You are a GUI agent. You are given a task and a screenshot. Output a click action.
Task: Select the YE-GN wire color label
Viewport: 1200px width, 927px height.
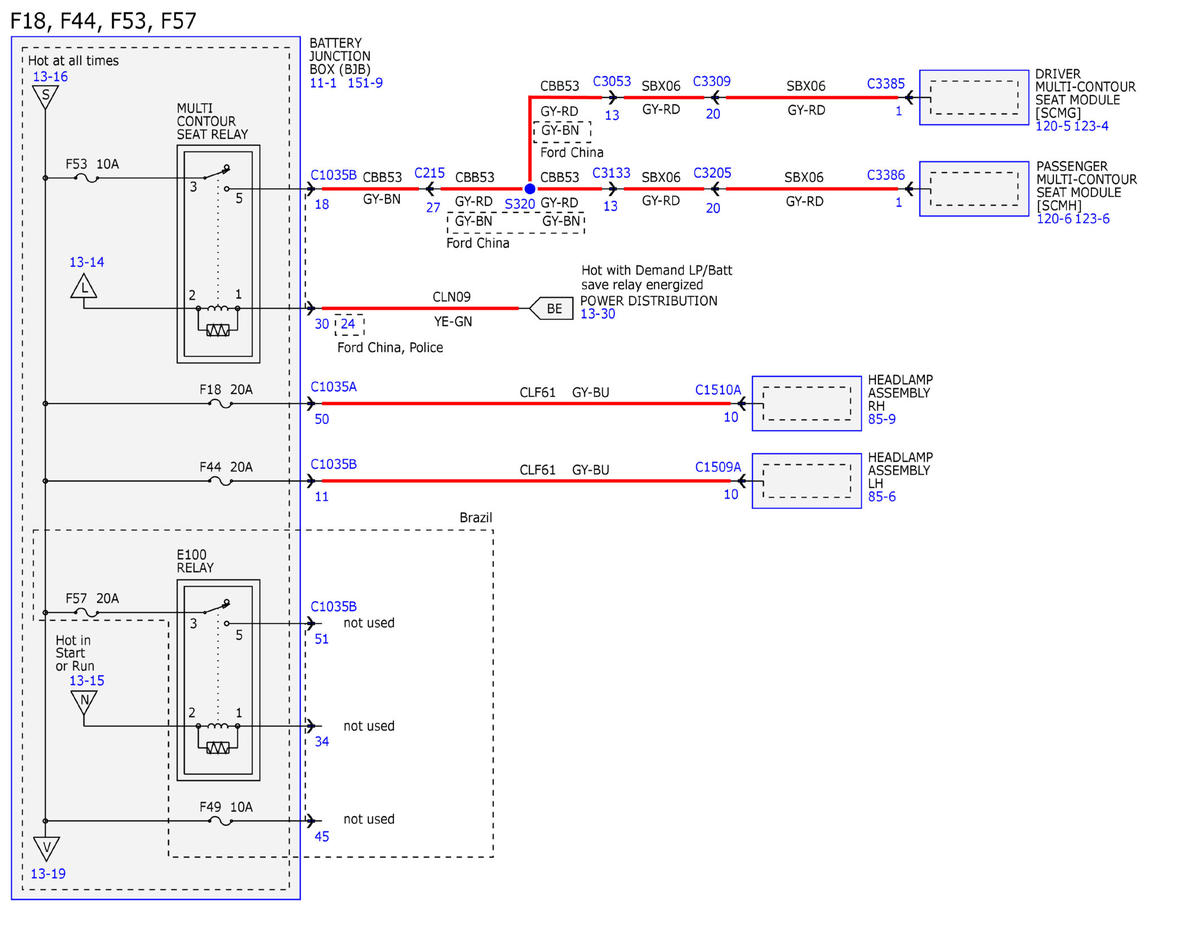453,322
